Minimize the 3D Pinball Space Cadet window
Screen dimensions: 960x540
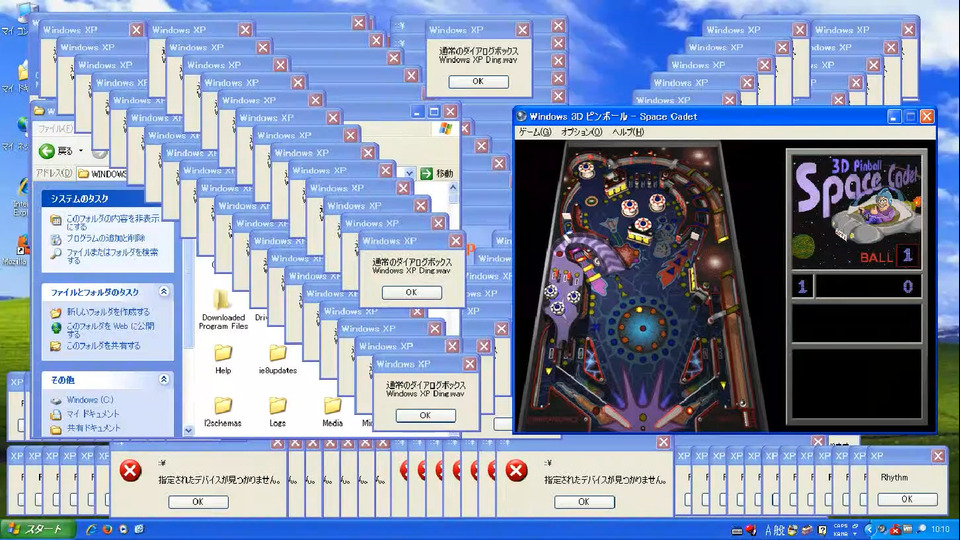[894, 116]
